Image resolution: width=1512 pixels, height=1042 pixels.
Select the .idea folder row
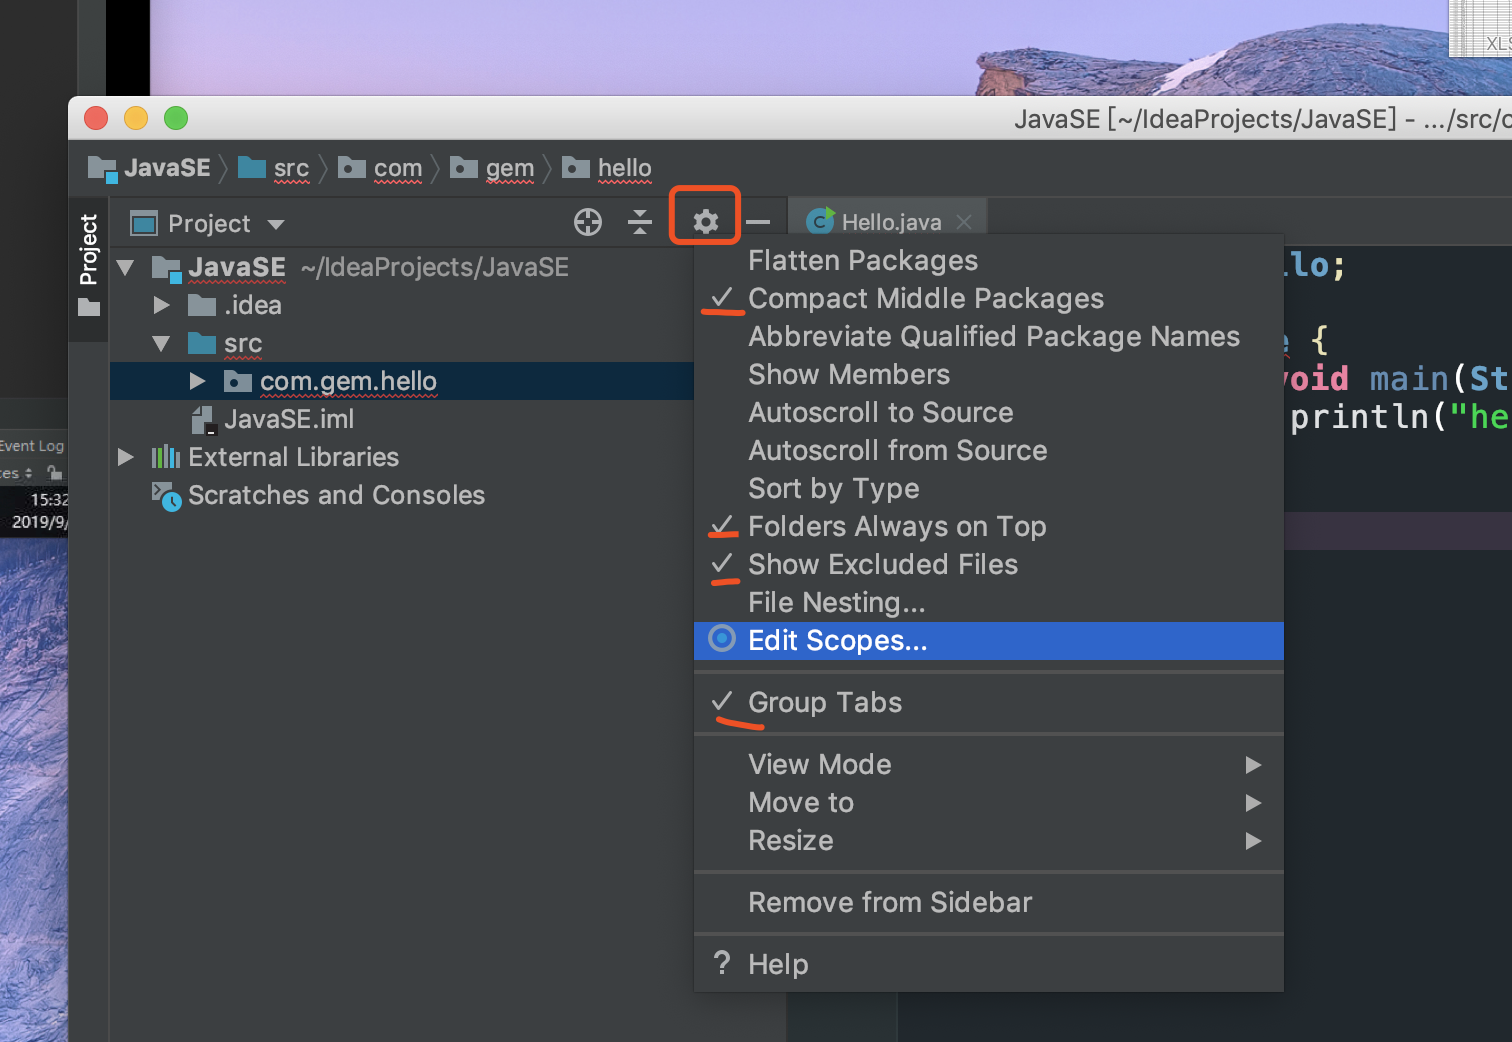[x=402, y=305]
